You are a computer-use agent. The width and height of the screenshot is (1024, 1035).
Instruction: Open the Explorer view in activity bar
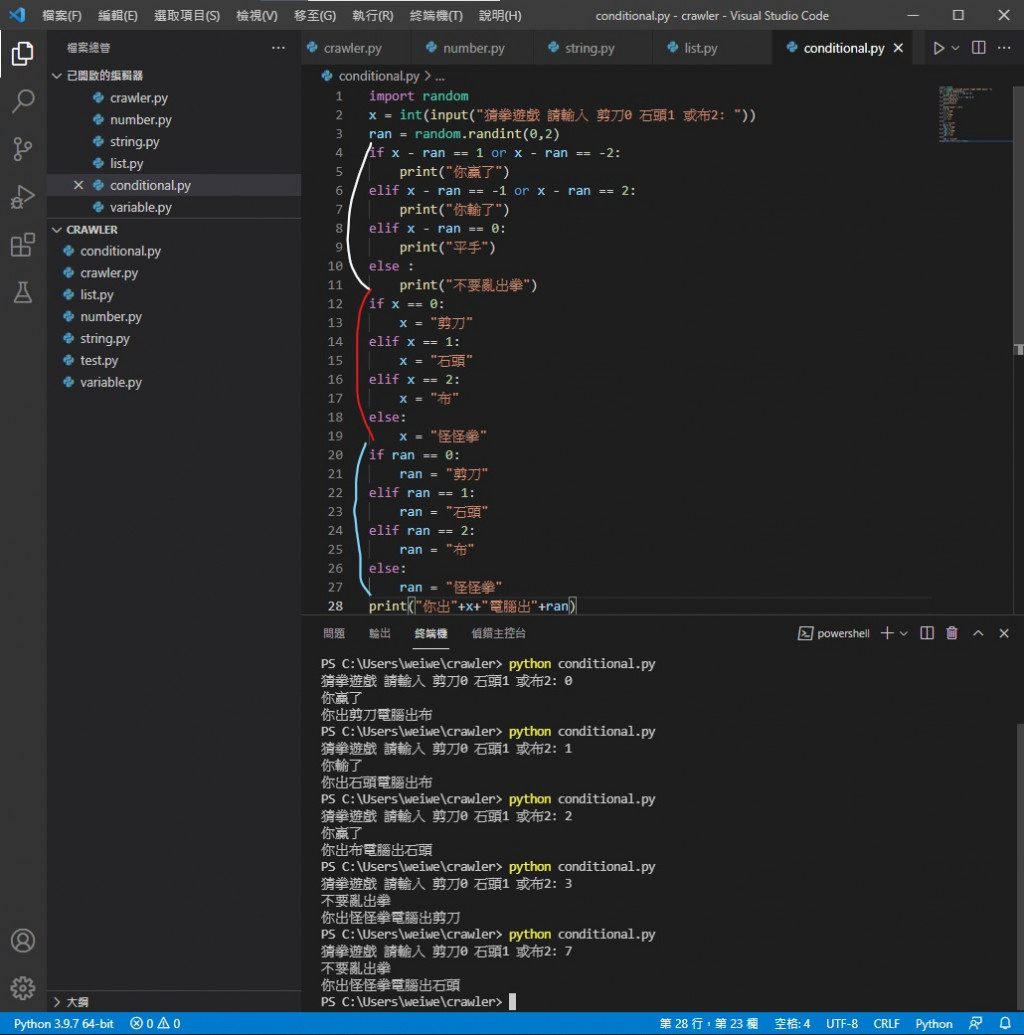click(22, 53)
